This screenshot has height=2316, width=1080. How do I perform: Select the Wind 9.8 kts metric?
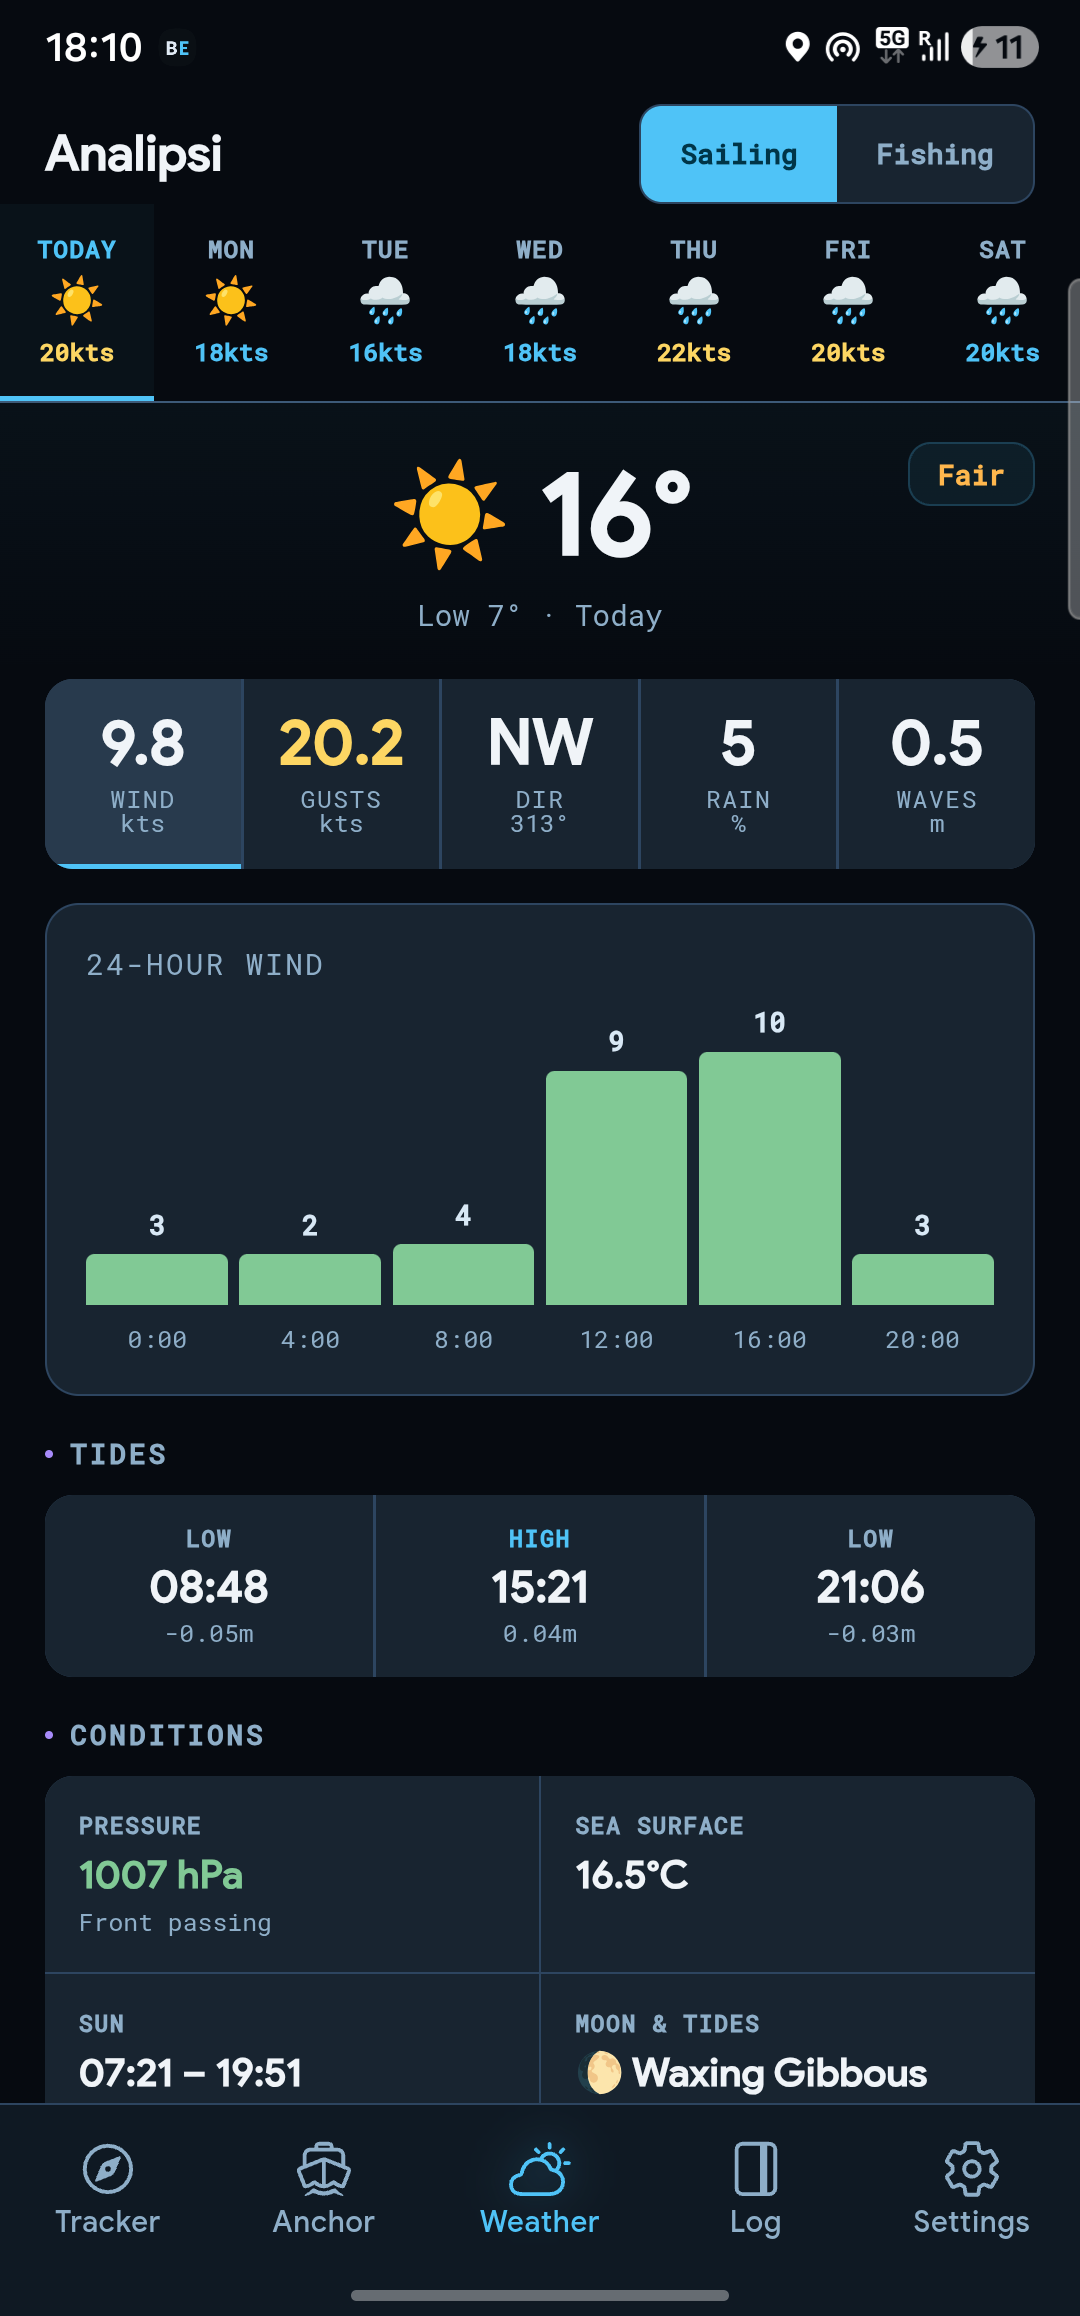[x=143, y=774]
